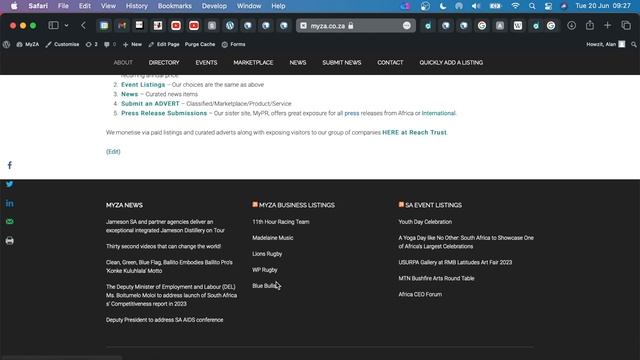Click QUICKLY ADD A LISTING in navigation
The image size is (640, 360).
pos(451,62)
